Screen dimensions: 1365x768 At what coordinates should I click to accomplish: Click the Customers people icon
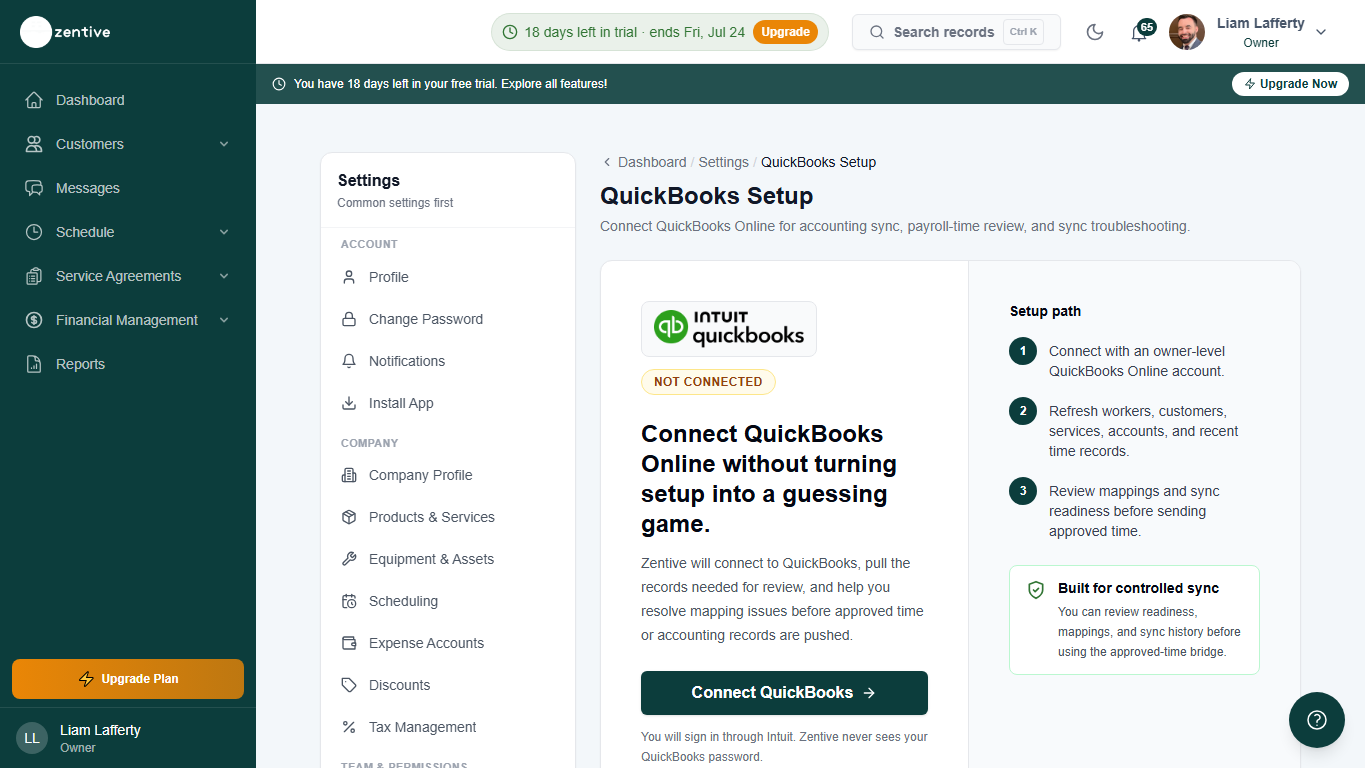click(34, 144)
